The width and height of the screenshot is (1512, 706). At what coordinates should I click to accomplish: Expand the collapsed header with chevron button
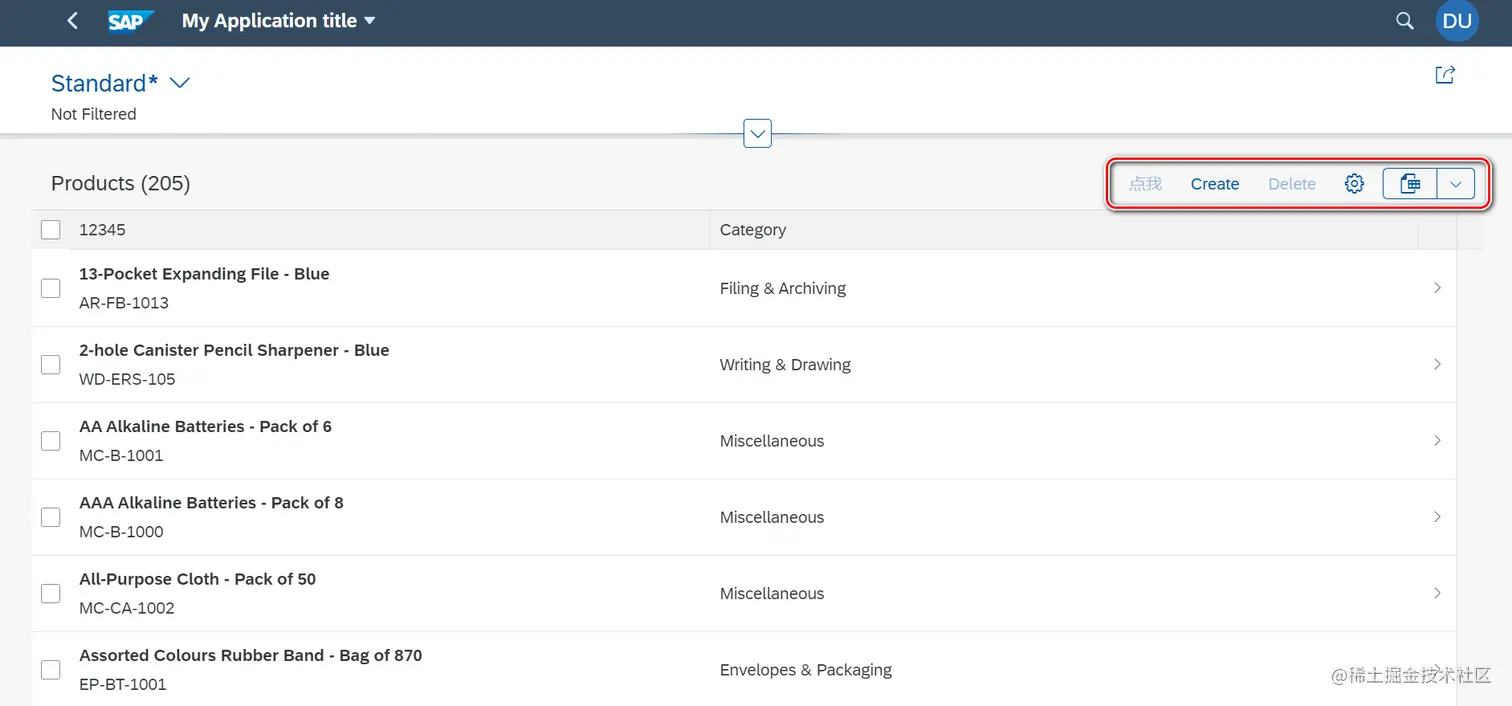(758, 133)
